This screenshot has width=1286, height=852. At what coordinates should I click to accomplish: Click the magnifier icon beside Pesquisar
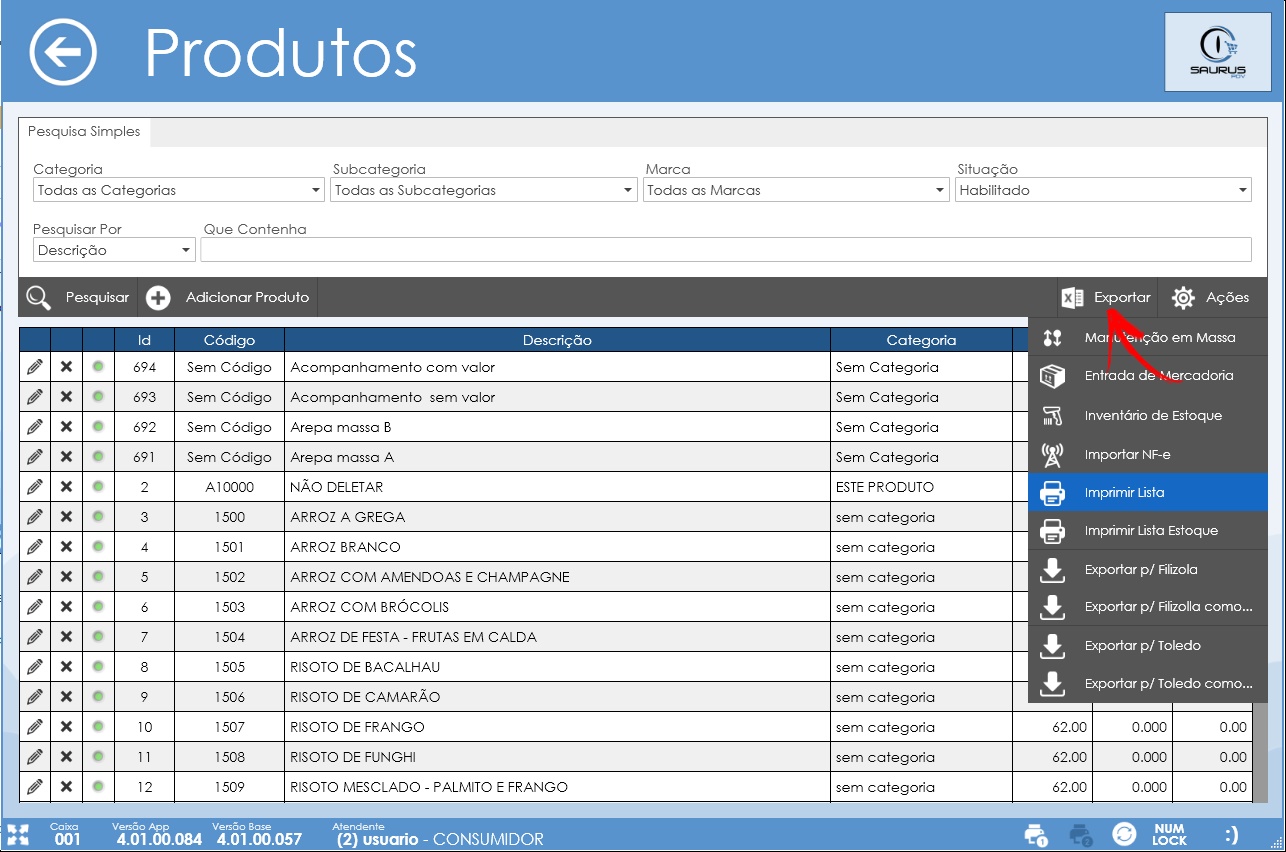pos(39,297)
